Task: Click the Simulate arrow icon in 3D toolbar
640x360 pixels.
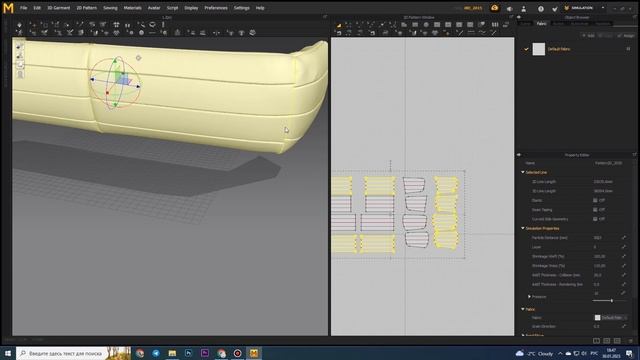Action: click(x=19, y=25)
